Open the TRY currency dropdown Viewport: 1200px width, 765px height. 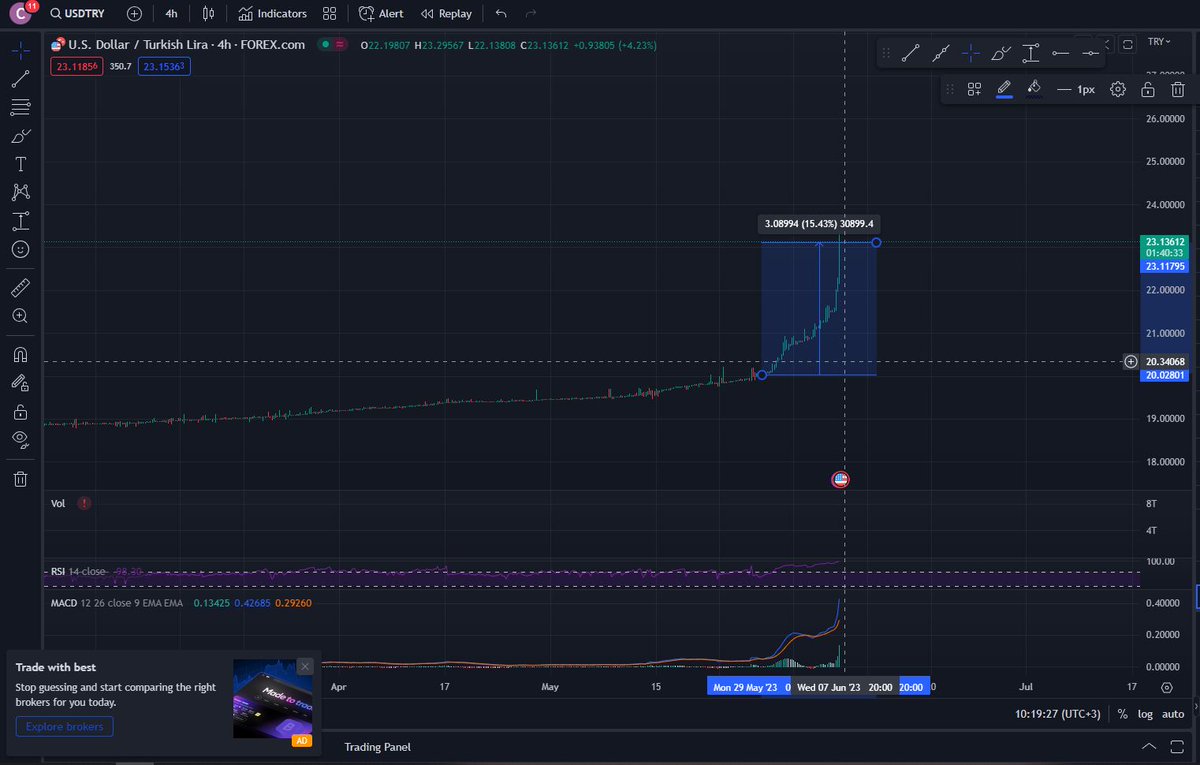1159,41
